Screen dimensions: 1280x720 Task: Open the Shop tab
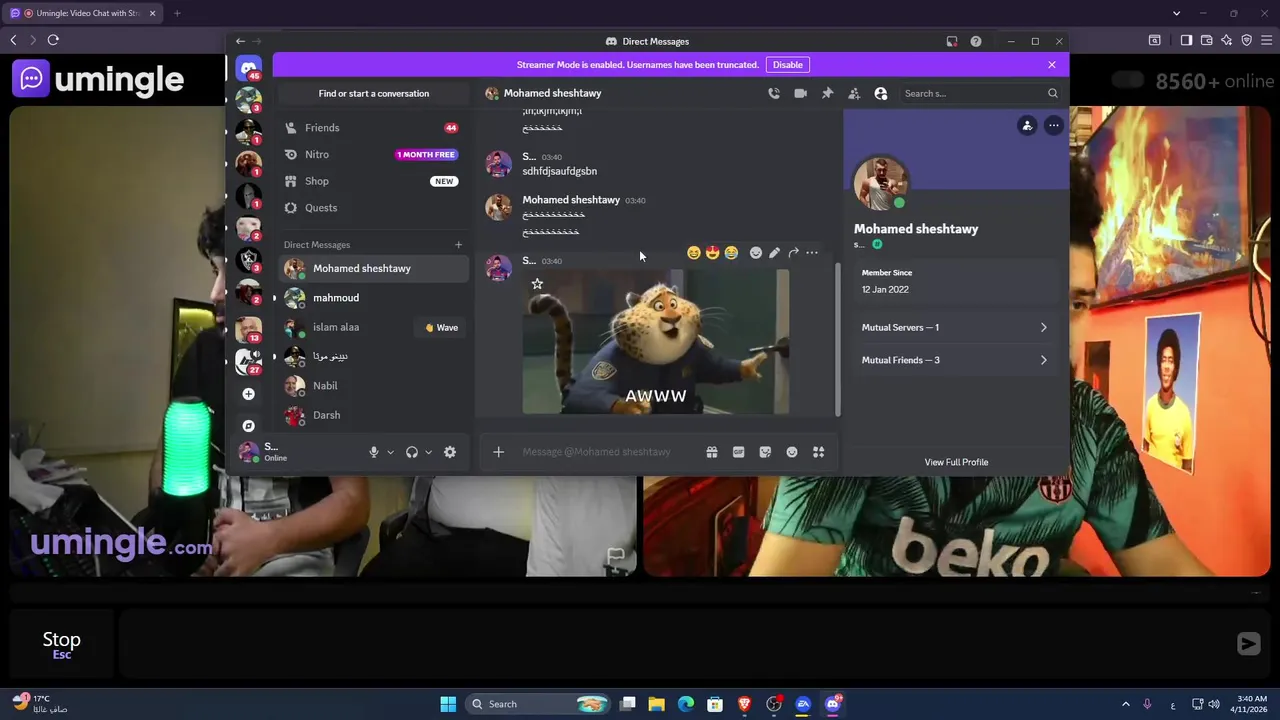tap(372, 181)
